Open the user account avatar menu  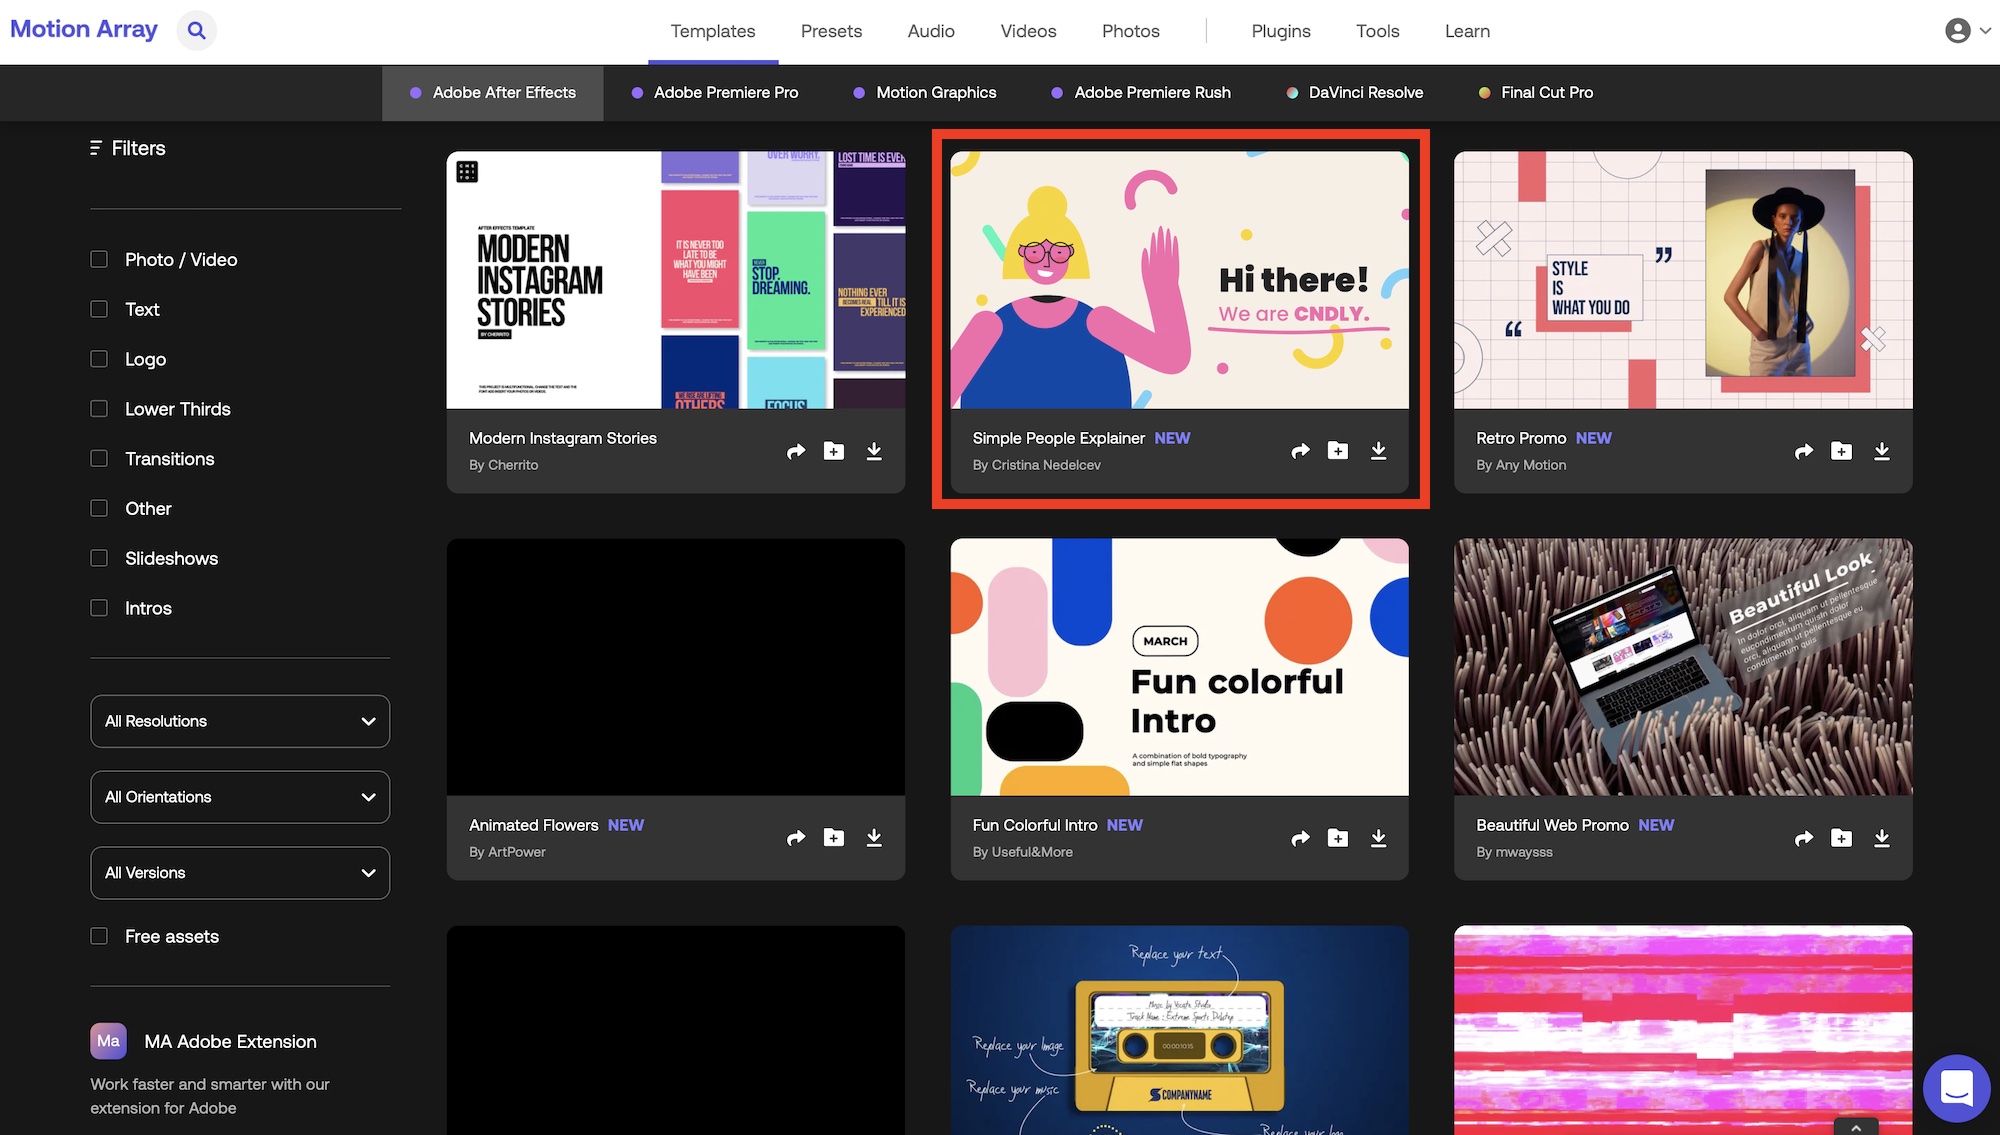point(1957,30)
